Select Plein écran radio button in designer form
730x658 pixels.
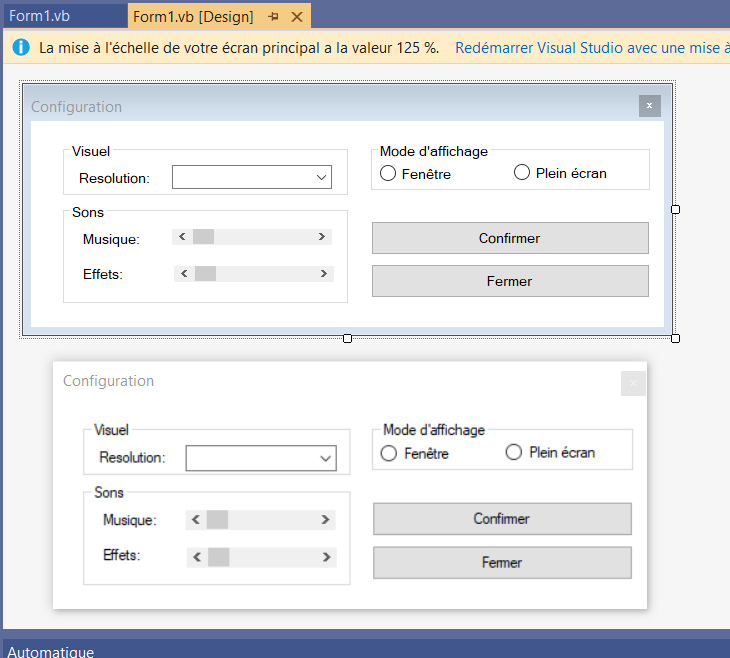(522, 172)
